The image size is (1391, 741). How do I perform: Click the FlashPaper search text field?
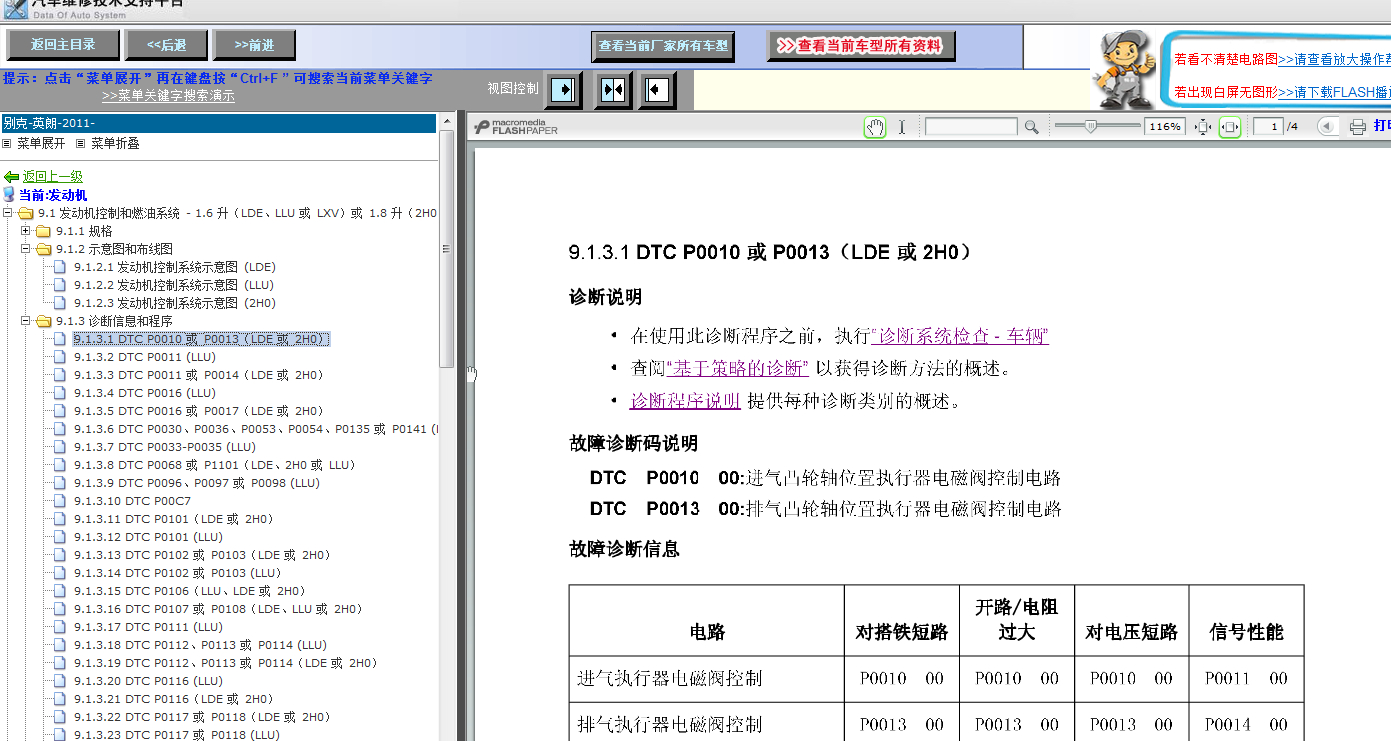click(x=972, y=127)
